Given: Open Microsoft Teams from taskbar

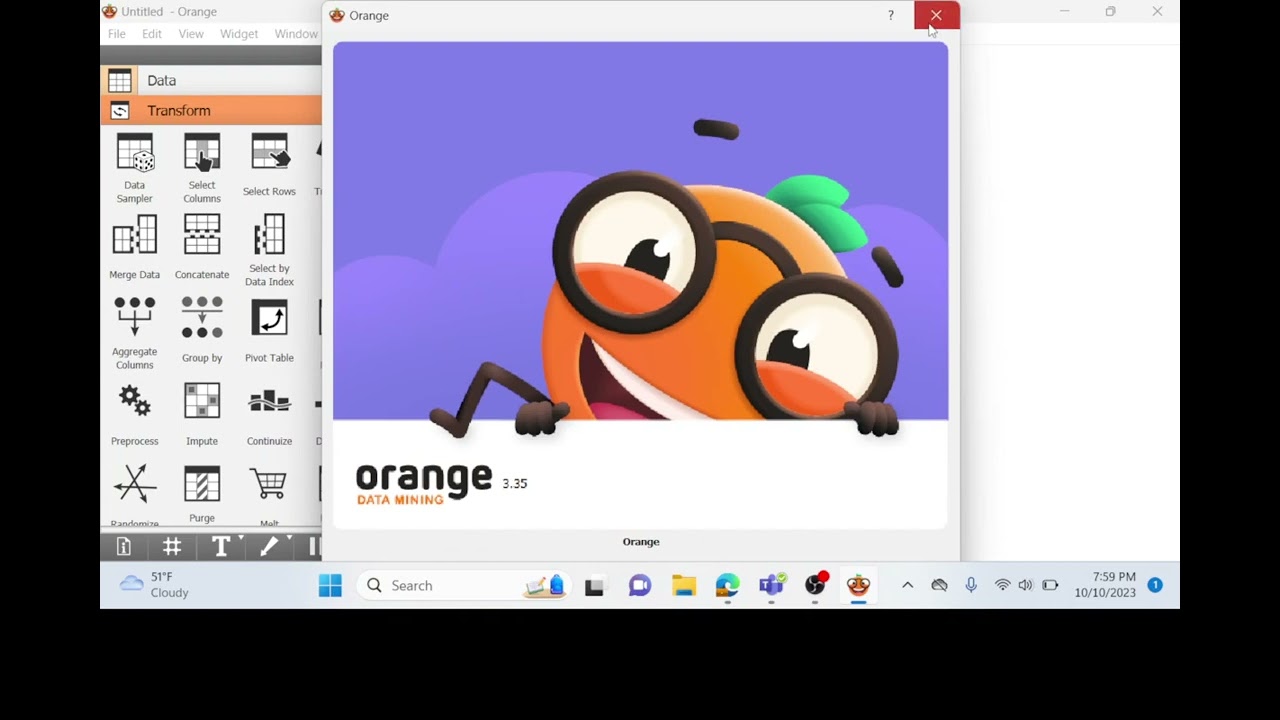Looking at the screenshot, I should 771,586.
